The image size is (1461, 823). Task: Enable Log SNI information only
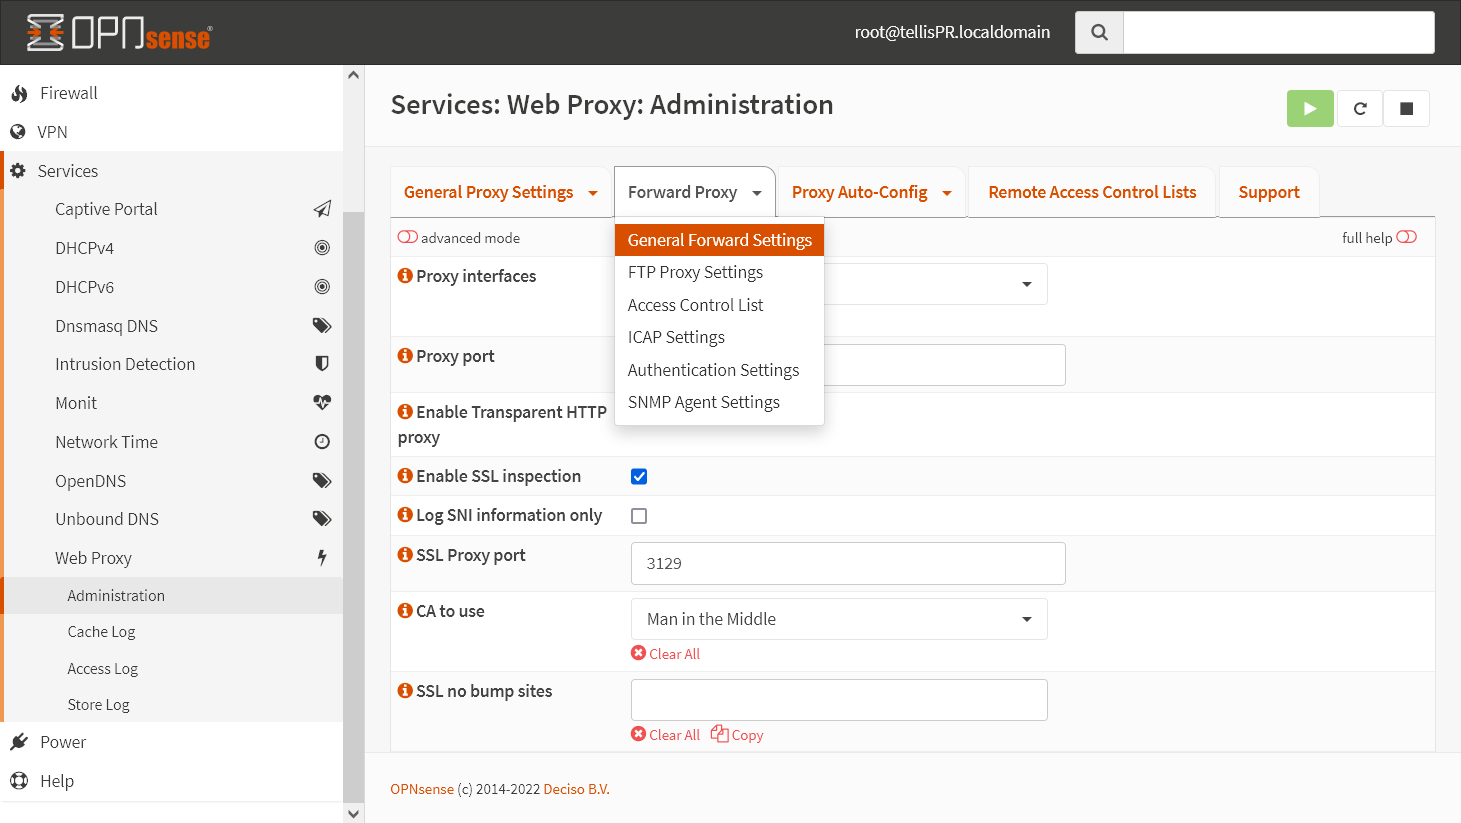click(x=639, y=515)
